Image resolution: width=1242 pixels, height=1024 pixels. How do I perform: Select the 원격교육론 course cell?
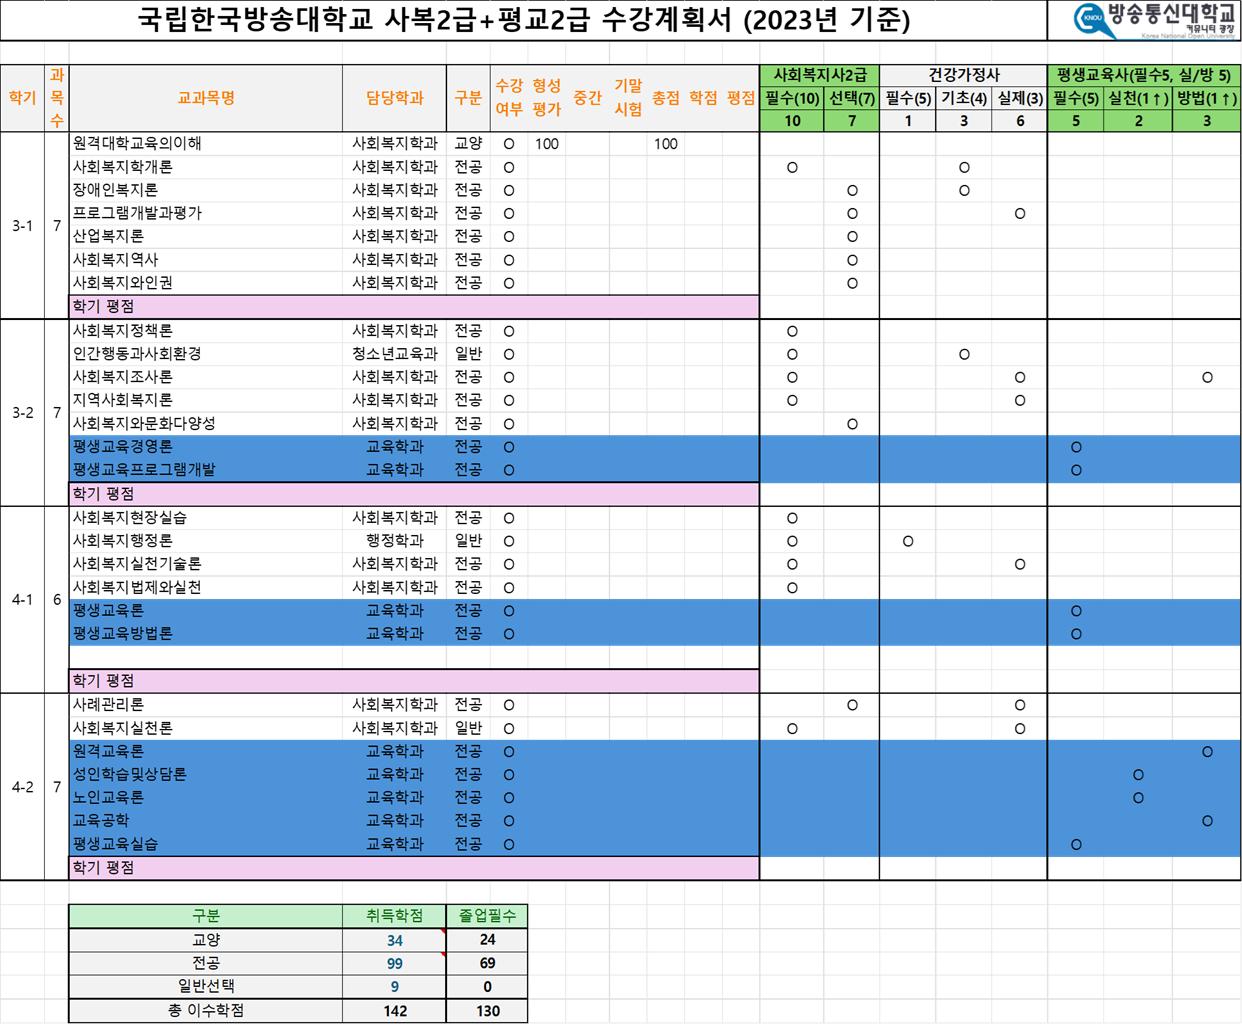coord(206,752)
